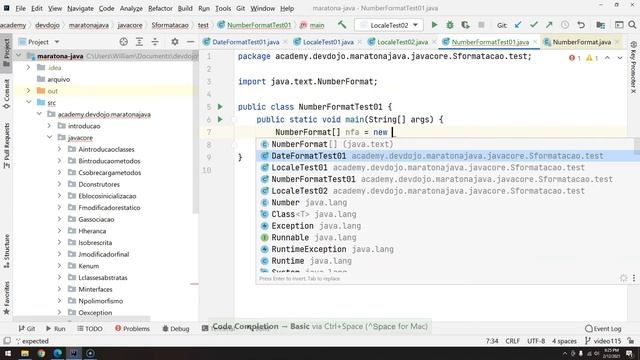
Task: Change CRLF line separator in status bar
Action: tap(512, 341)
